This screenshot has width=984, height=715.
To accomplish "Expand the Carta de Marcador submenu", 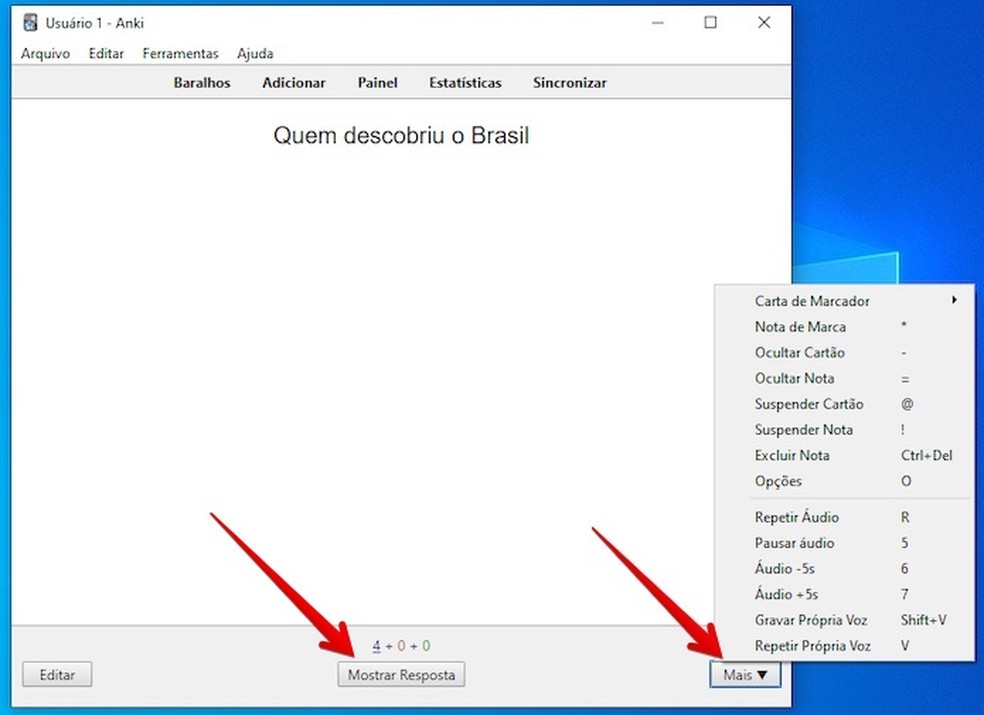I will pos(811,300).
